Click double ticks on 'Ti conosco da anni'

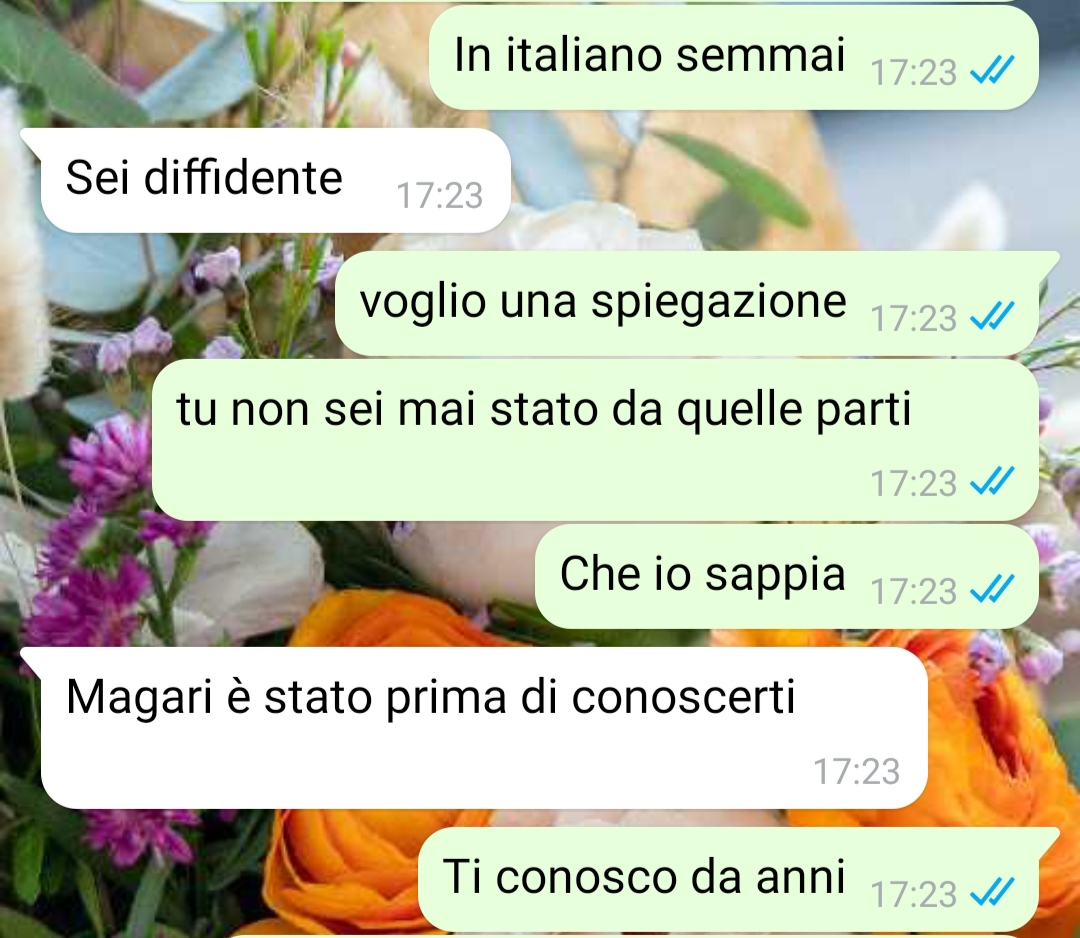pyautogui.click(x=992, y=892)
